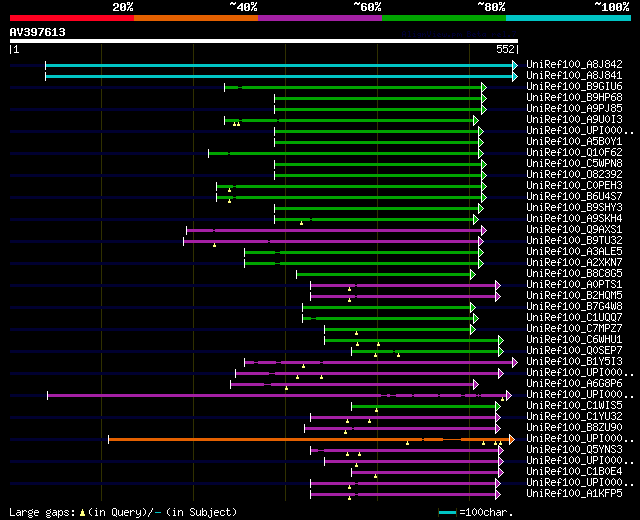640x520 pixels.
Task: Open hit UniRef100_A5B0Y1
Action: pos(574,141)
